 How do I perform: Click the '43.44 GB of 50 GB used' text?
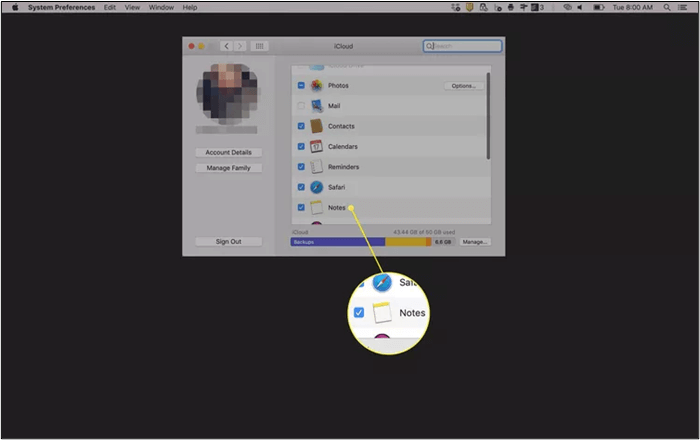(x=424, y=232)
